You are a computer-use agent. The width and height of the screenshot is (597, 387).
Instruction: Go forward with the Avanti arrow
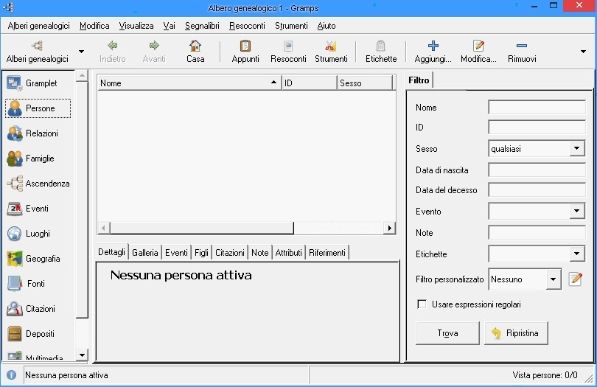pyautogui.click(x=154, y=52)
